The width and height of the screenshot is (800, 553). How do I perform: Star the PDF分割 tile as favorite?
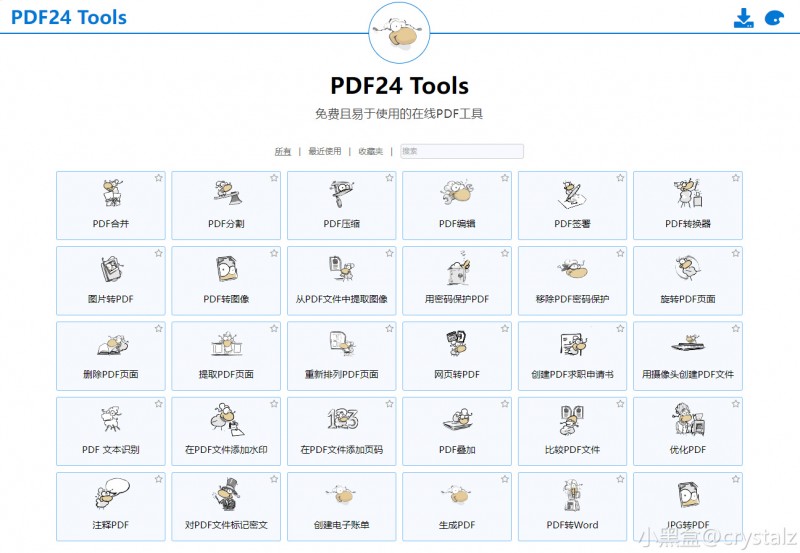tap(274, 178)
